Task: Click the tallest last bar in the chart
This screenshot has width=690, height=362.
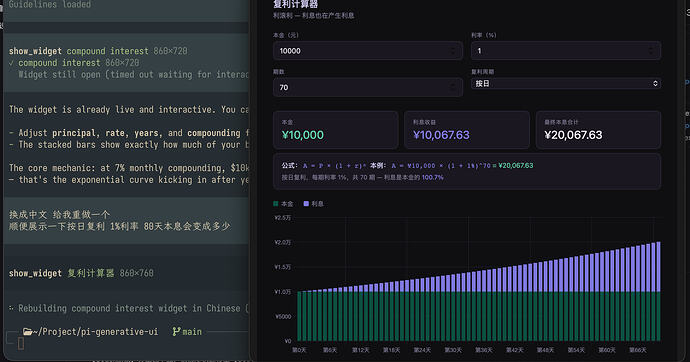Action: 659,291
